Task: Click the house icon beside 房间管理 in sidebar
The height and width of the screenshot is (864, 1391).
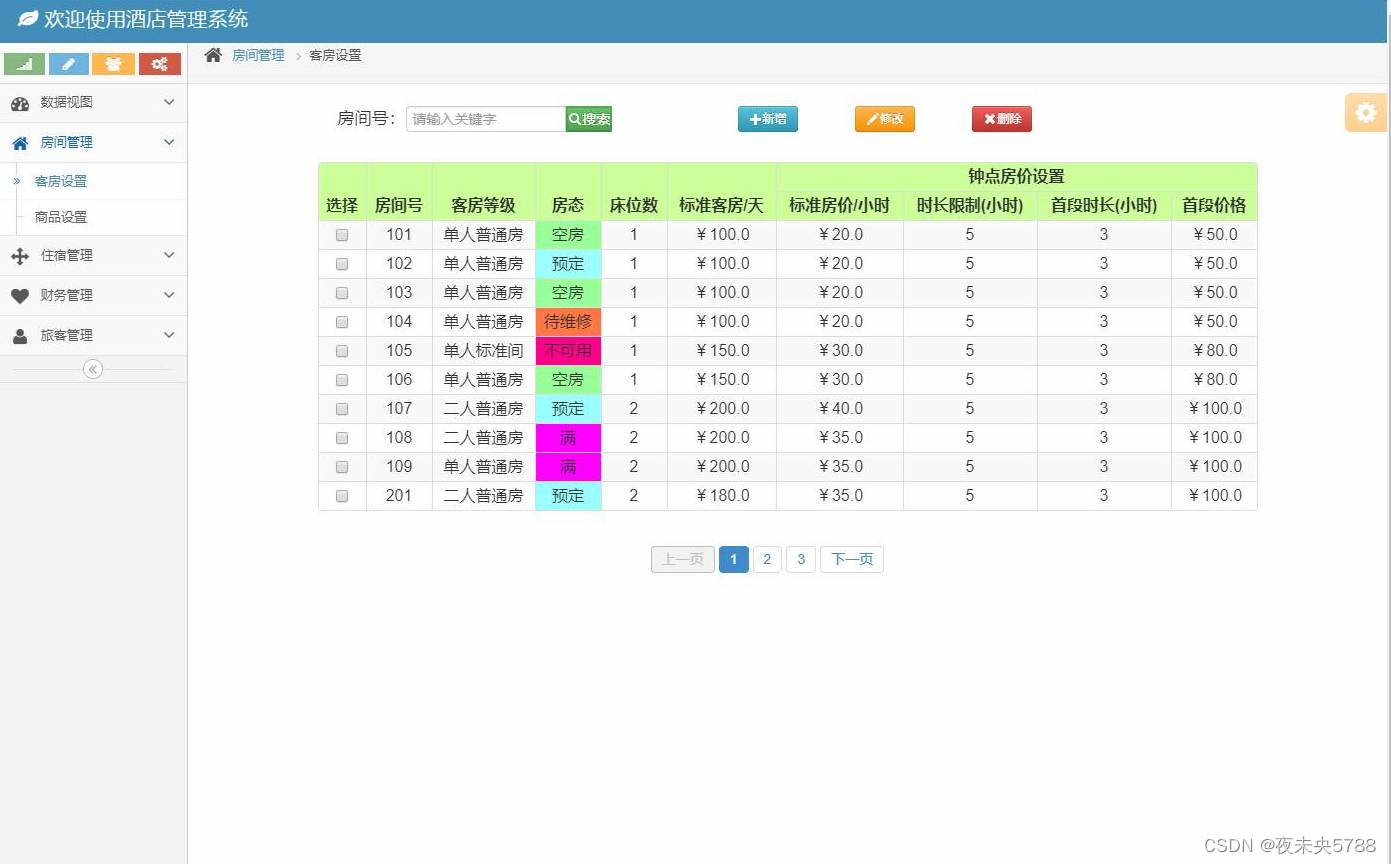Action: coord(20,143)
